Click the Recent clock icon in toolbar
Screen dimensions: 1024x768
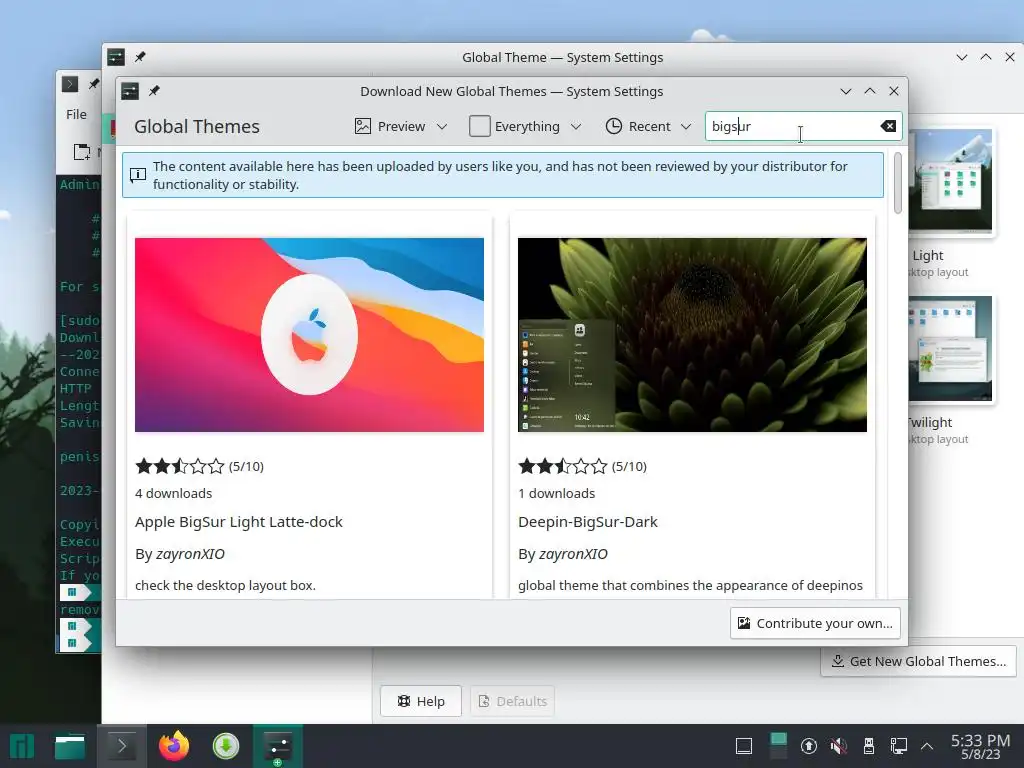click(614, 126)
